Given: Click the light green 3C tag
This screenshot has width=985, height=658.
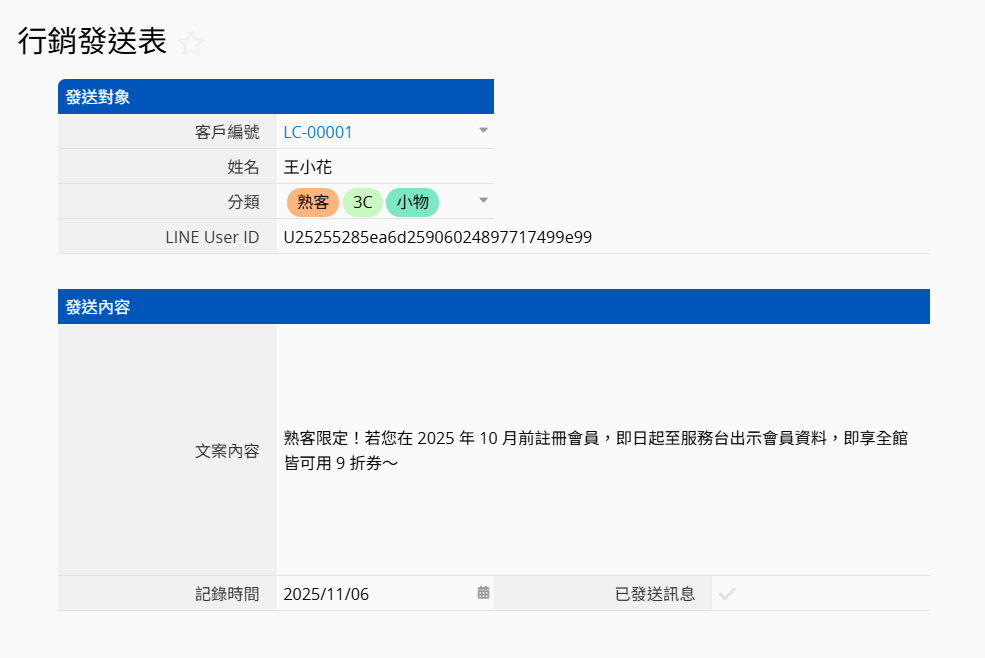Looking at the screenshot, I should pos(363,202).
